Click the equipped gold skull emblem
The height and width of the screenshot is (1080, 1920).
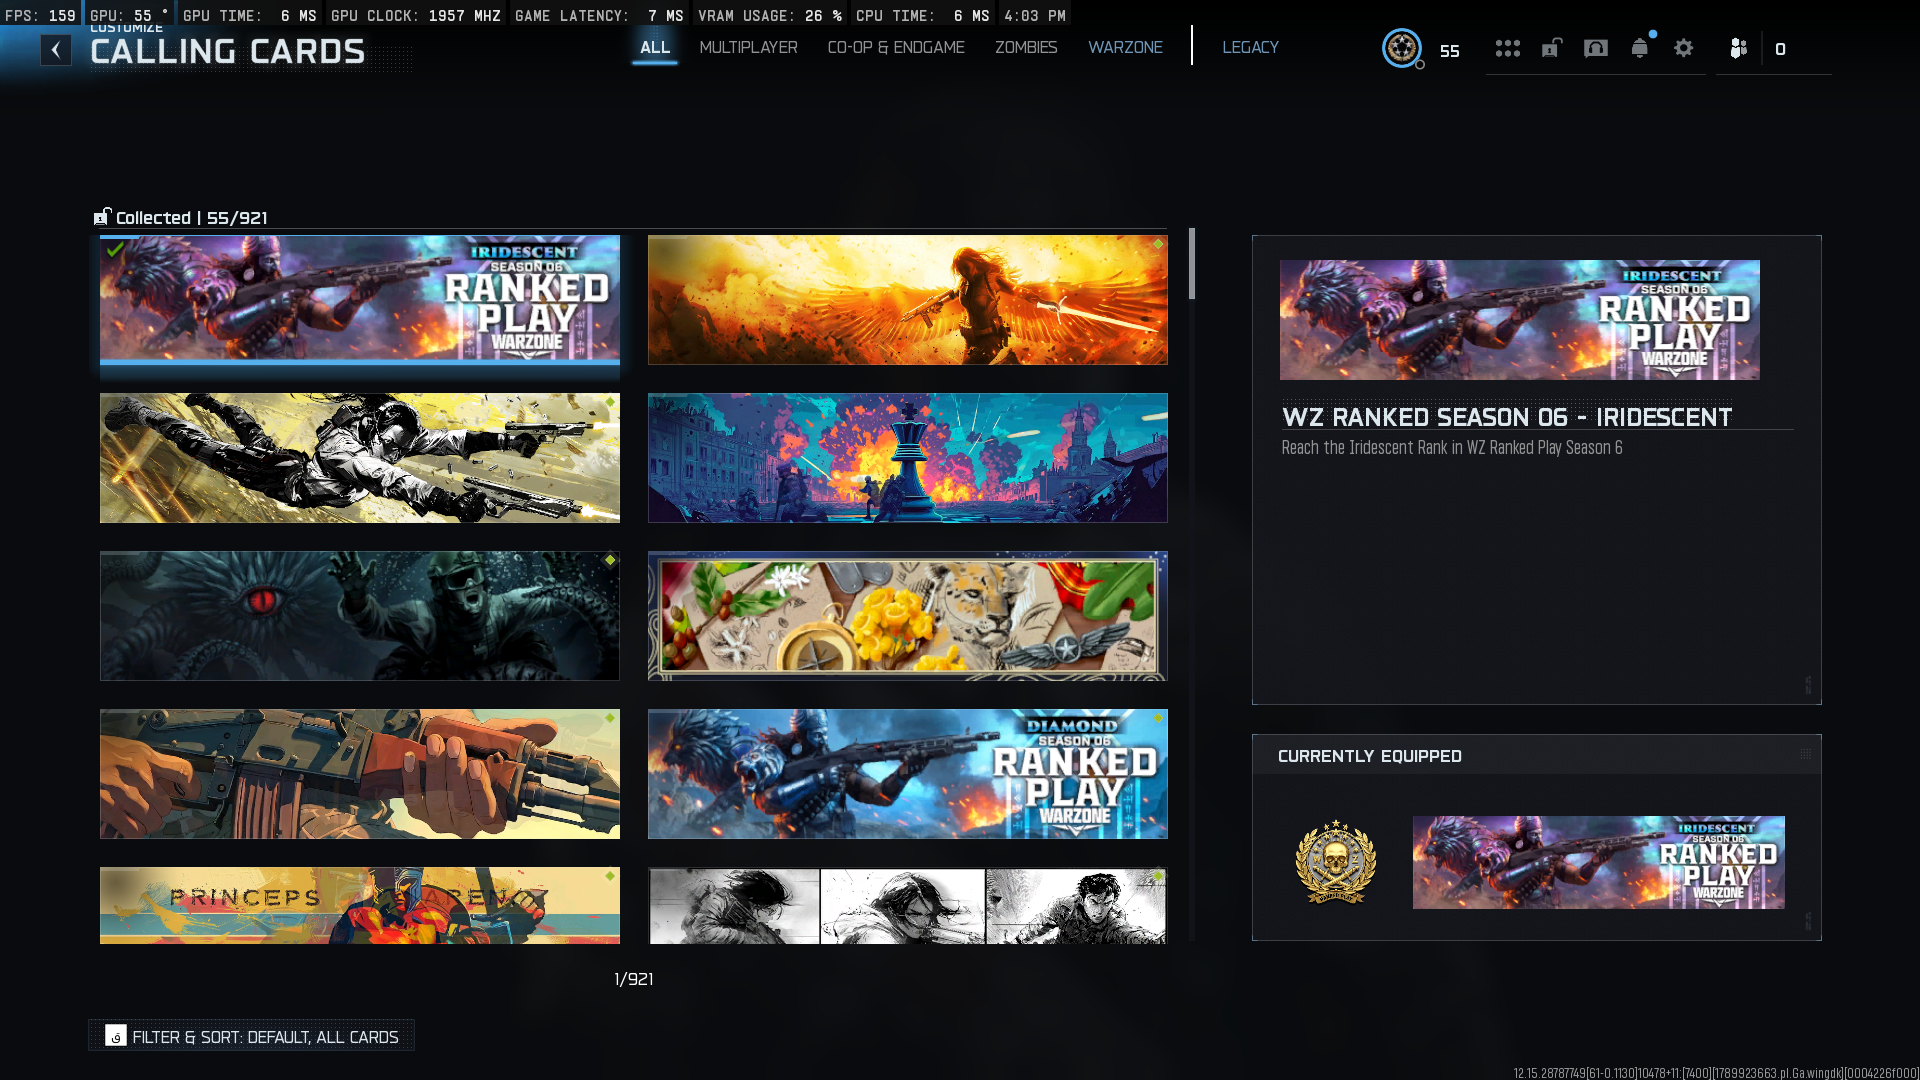(1336, 862)
